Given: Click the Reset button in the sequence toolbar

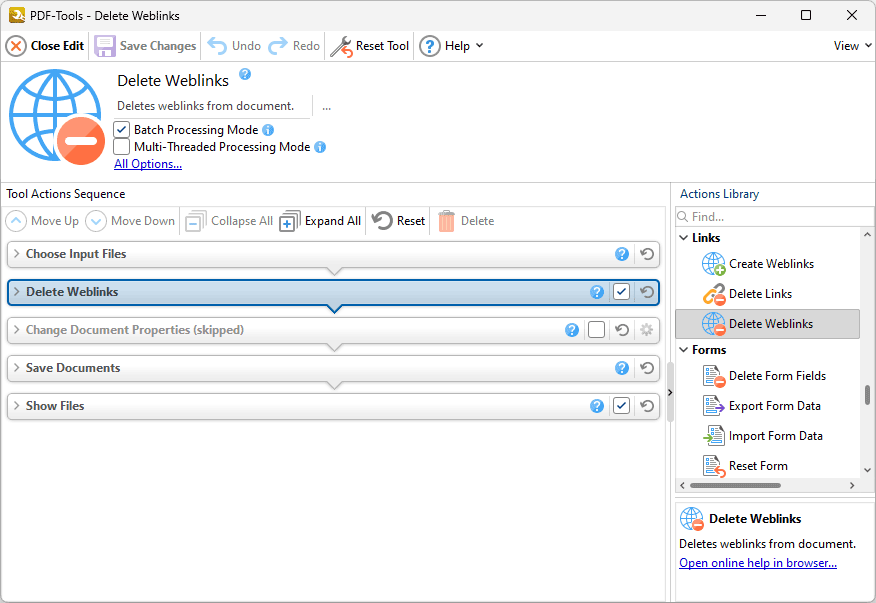Looking at the screenshot, I should tap(398, 221).
